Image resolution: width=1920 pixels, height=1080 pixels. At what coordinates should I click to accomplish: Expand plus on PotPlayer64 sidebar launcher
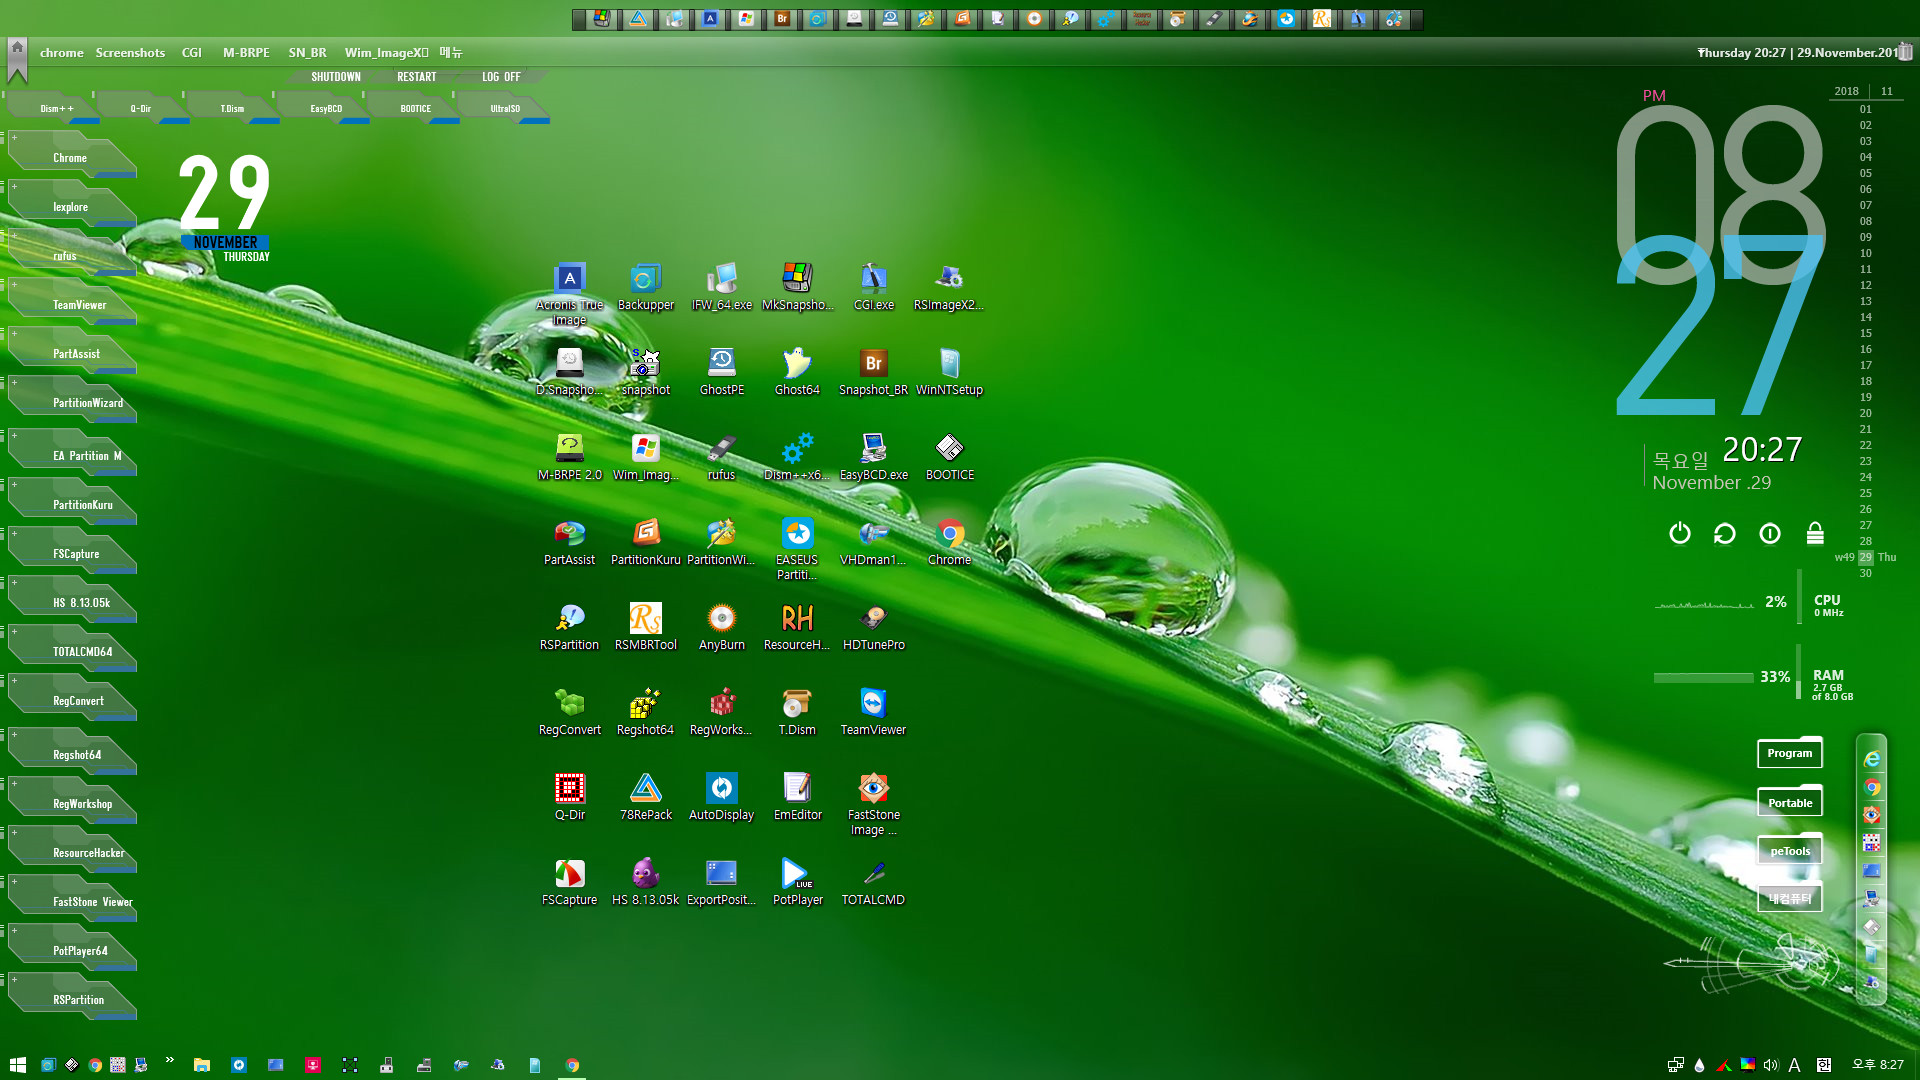point(14,930)
